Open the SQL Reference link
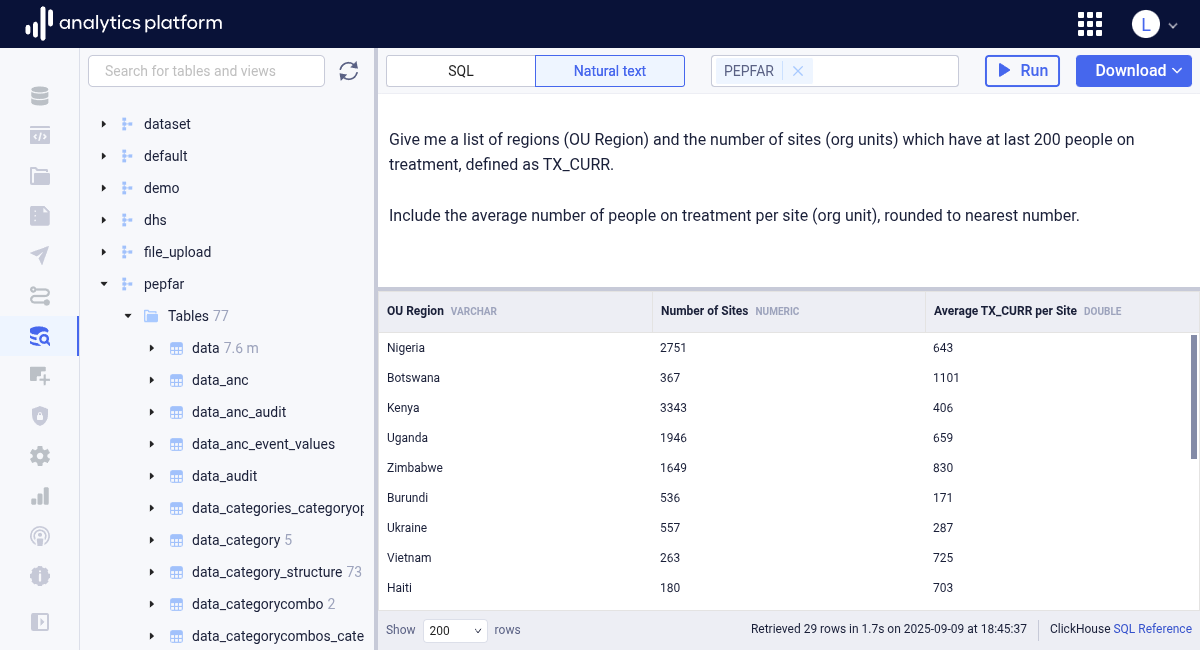This screenshot has width=1200, height=650. 1152,629
